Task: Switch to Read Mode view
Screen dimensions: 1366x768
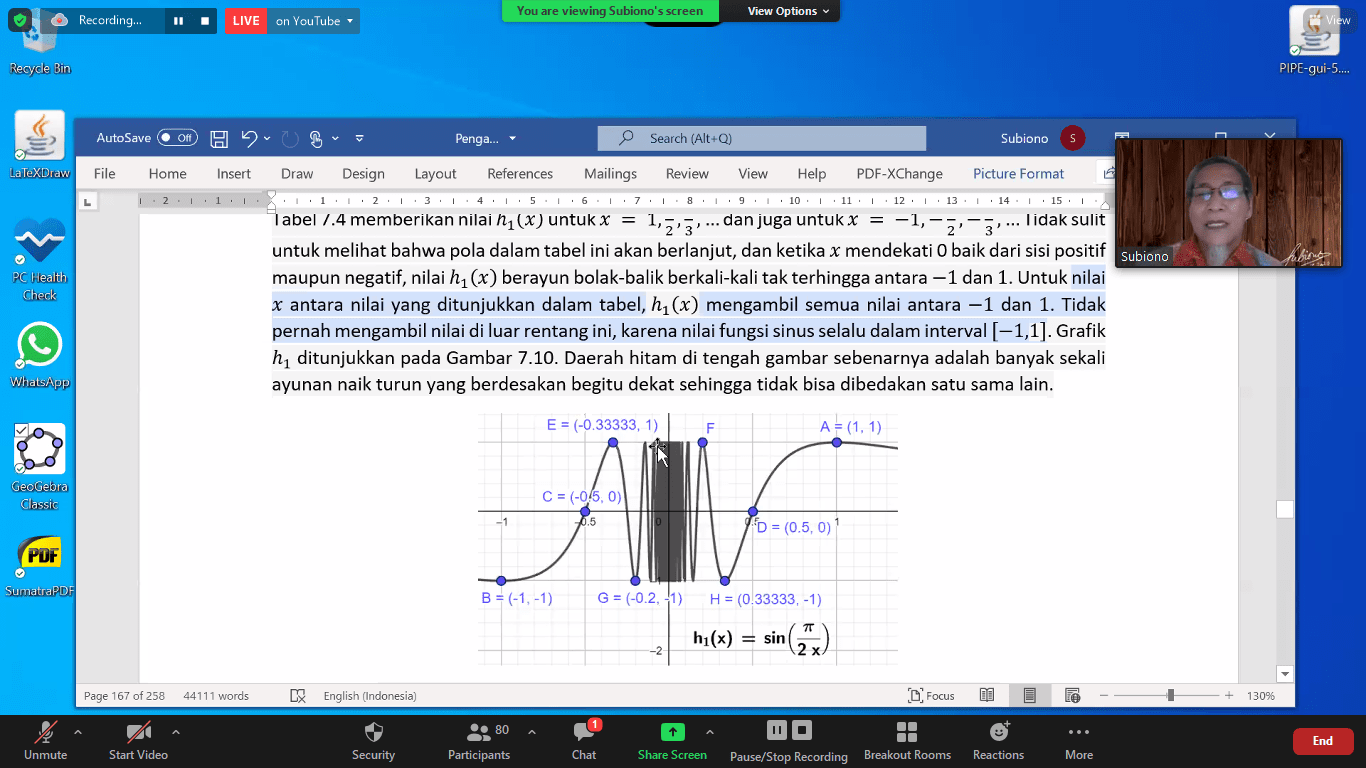Action: 987,696
